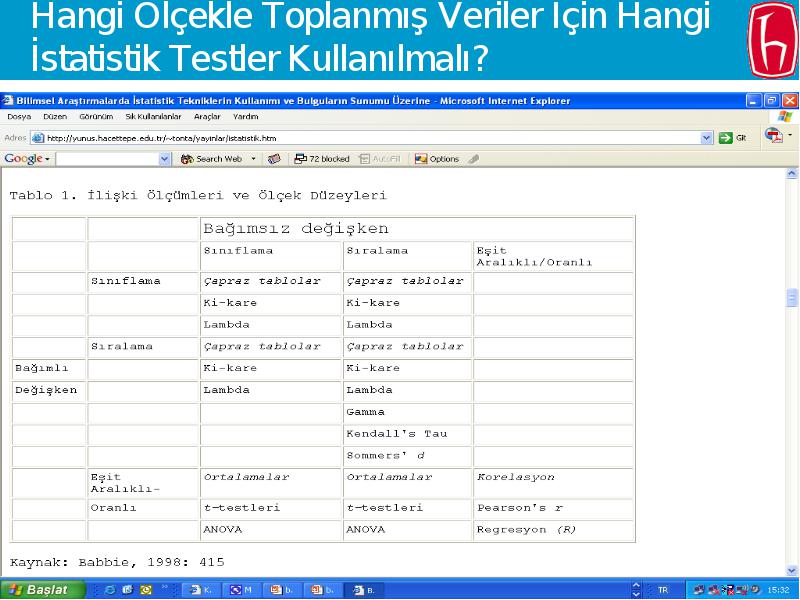This screenshot has height=600, width=800.
Task: Click the 'Bağımsız değişken' header cell
Action: pyautogui.click(x=417, y=229)
